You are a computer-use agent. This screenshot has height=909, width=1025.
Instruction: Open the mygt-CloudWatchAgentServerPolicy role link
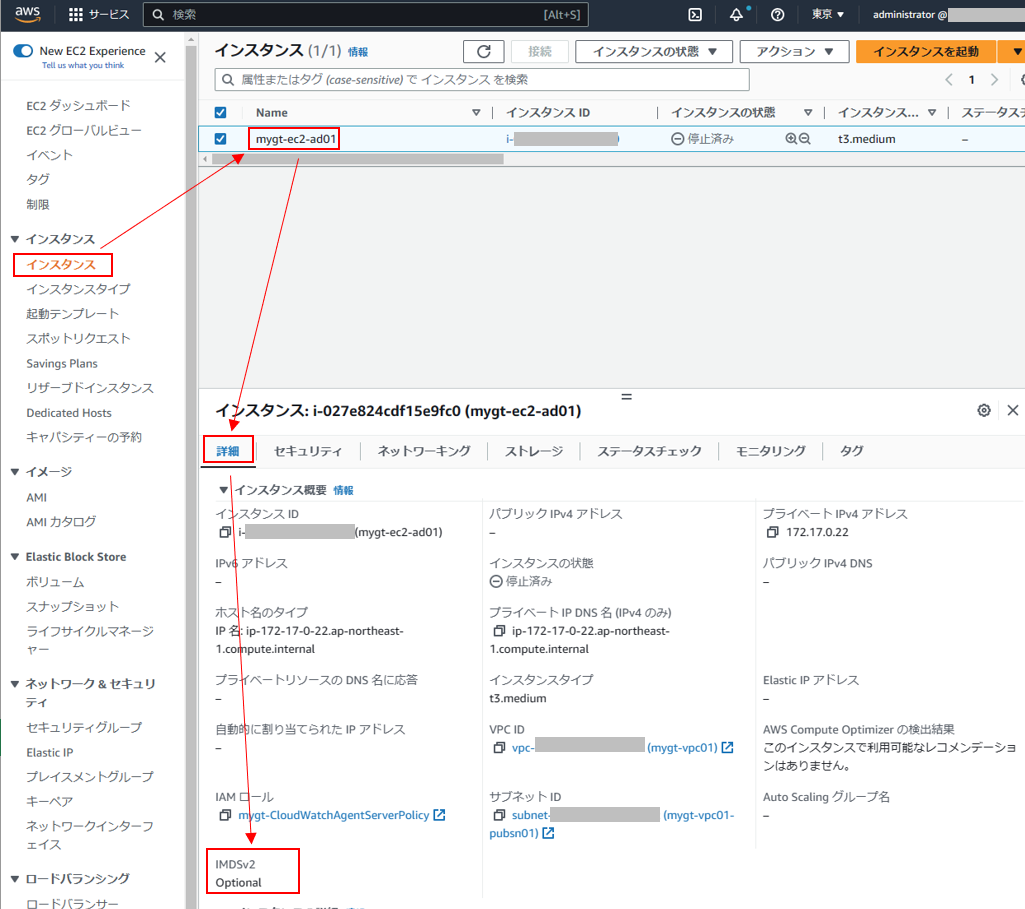tap(333, 815)
